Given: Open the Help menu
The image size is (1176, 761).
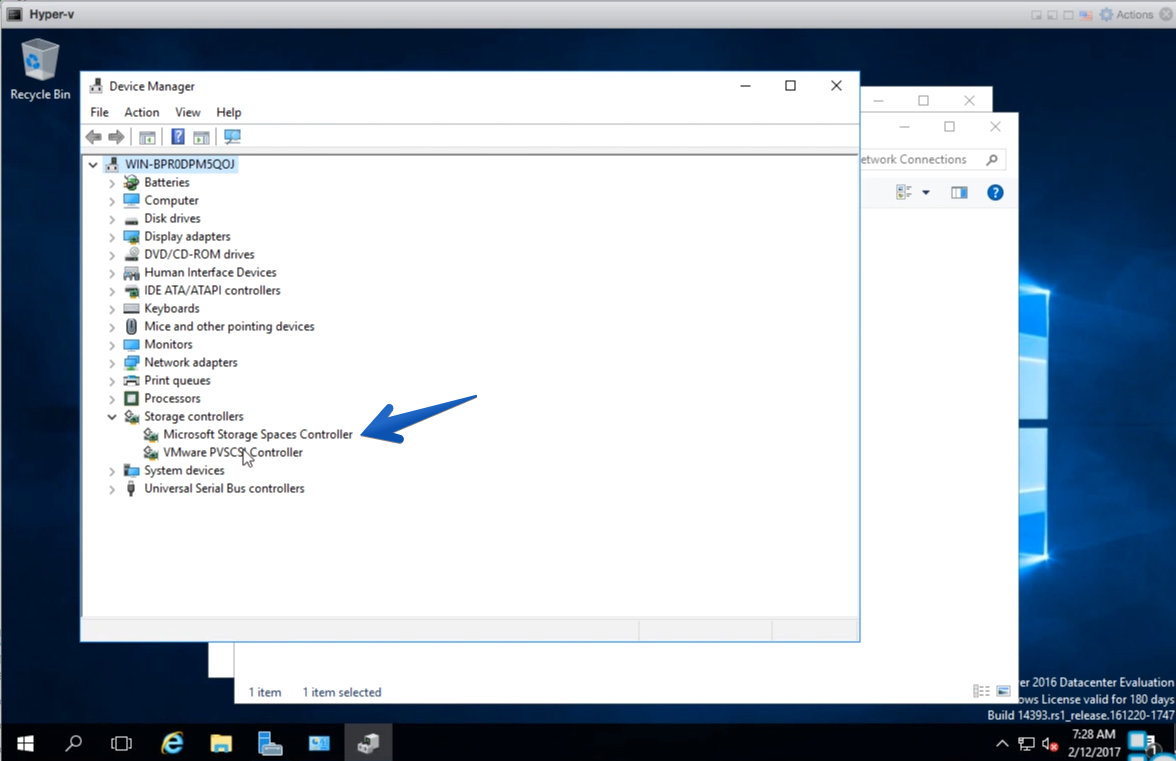Looking at the screenshot, I should coord(229,112).
